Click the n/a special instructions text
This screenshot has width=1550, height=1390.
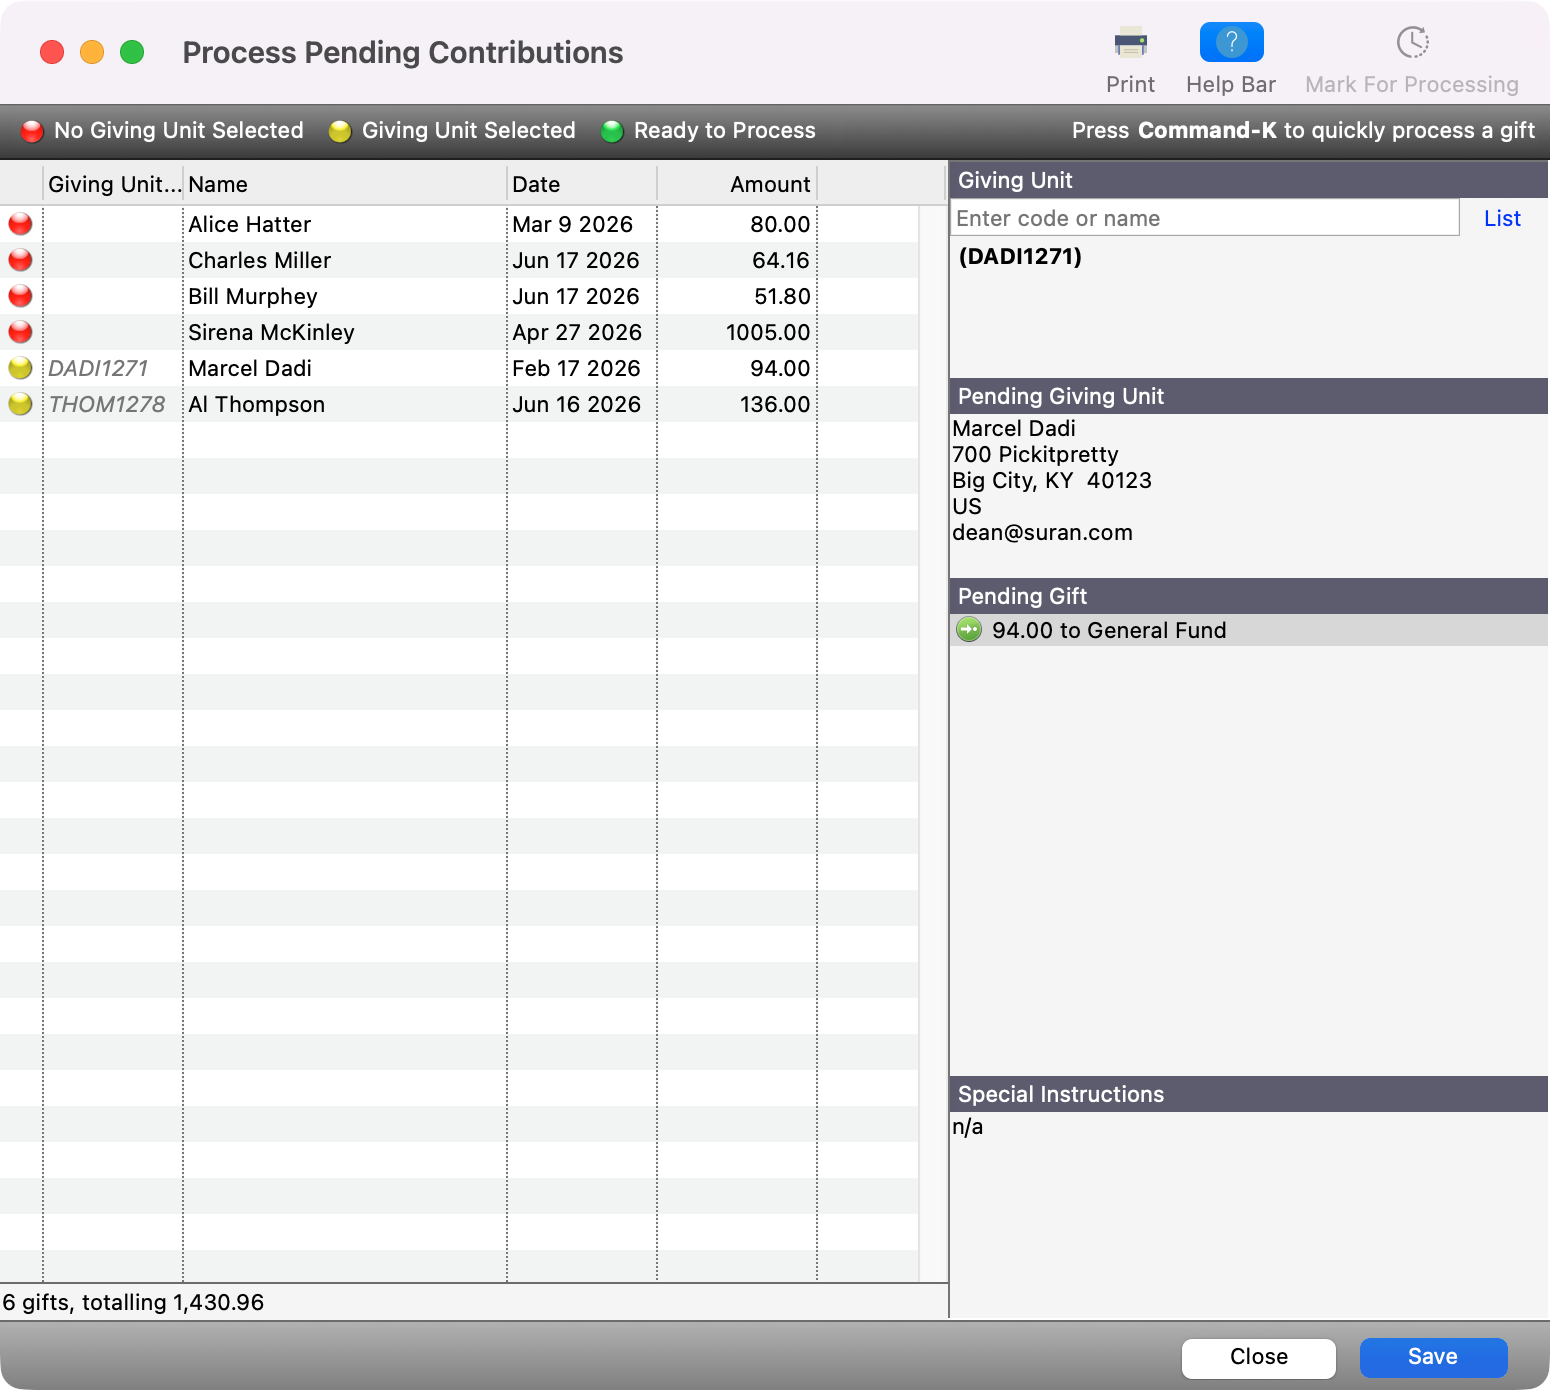click(x=967, y=1127)
